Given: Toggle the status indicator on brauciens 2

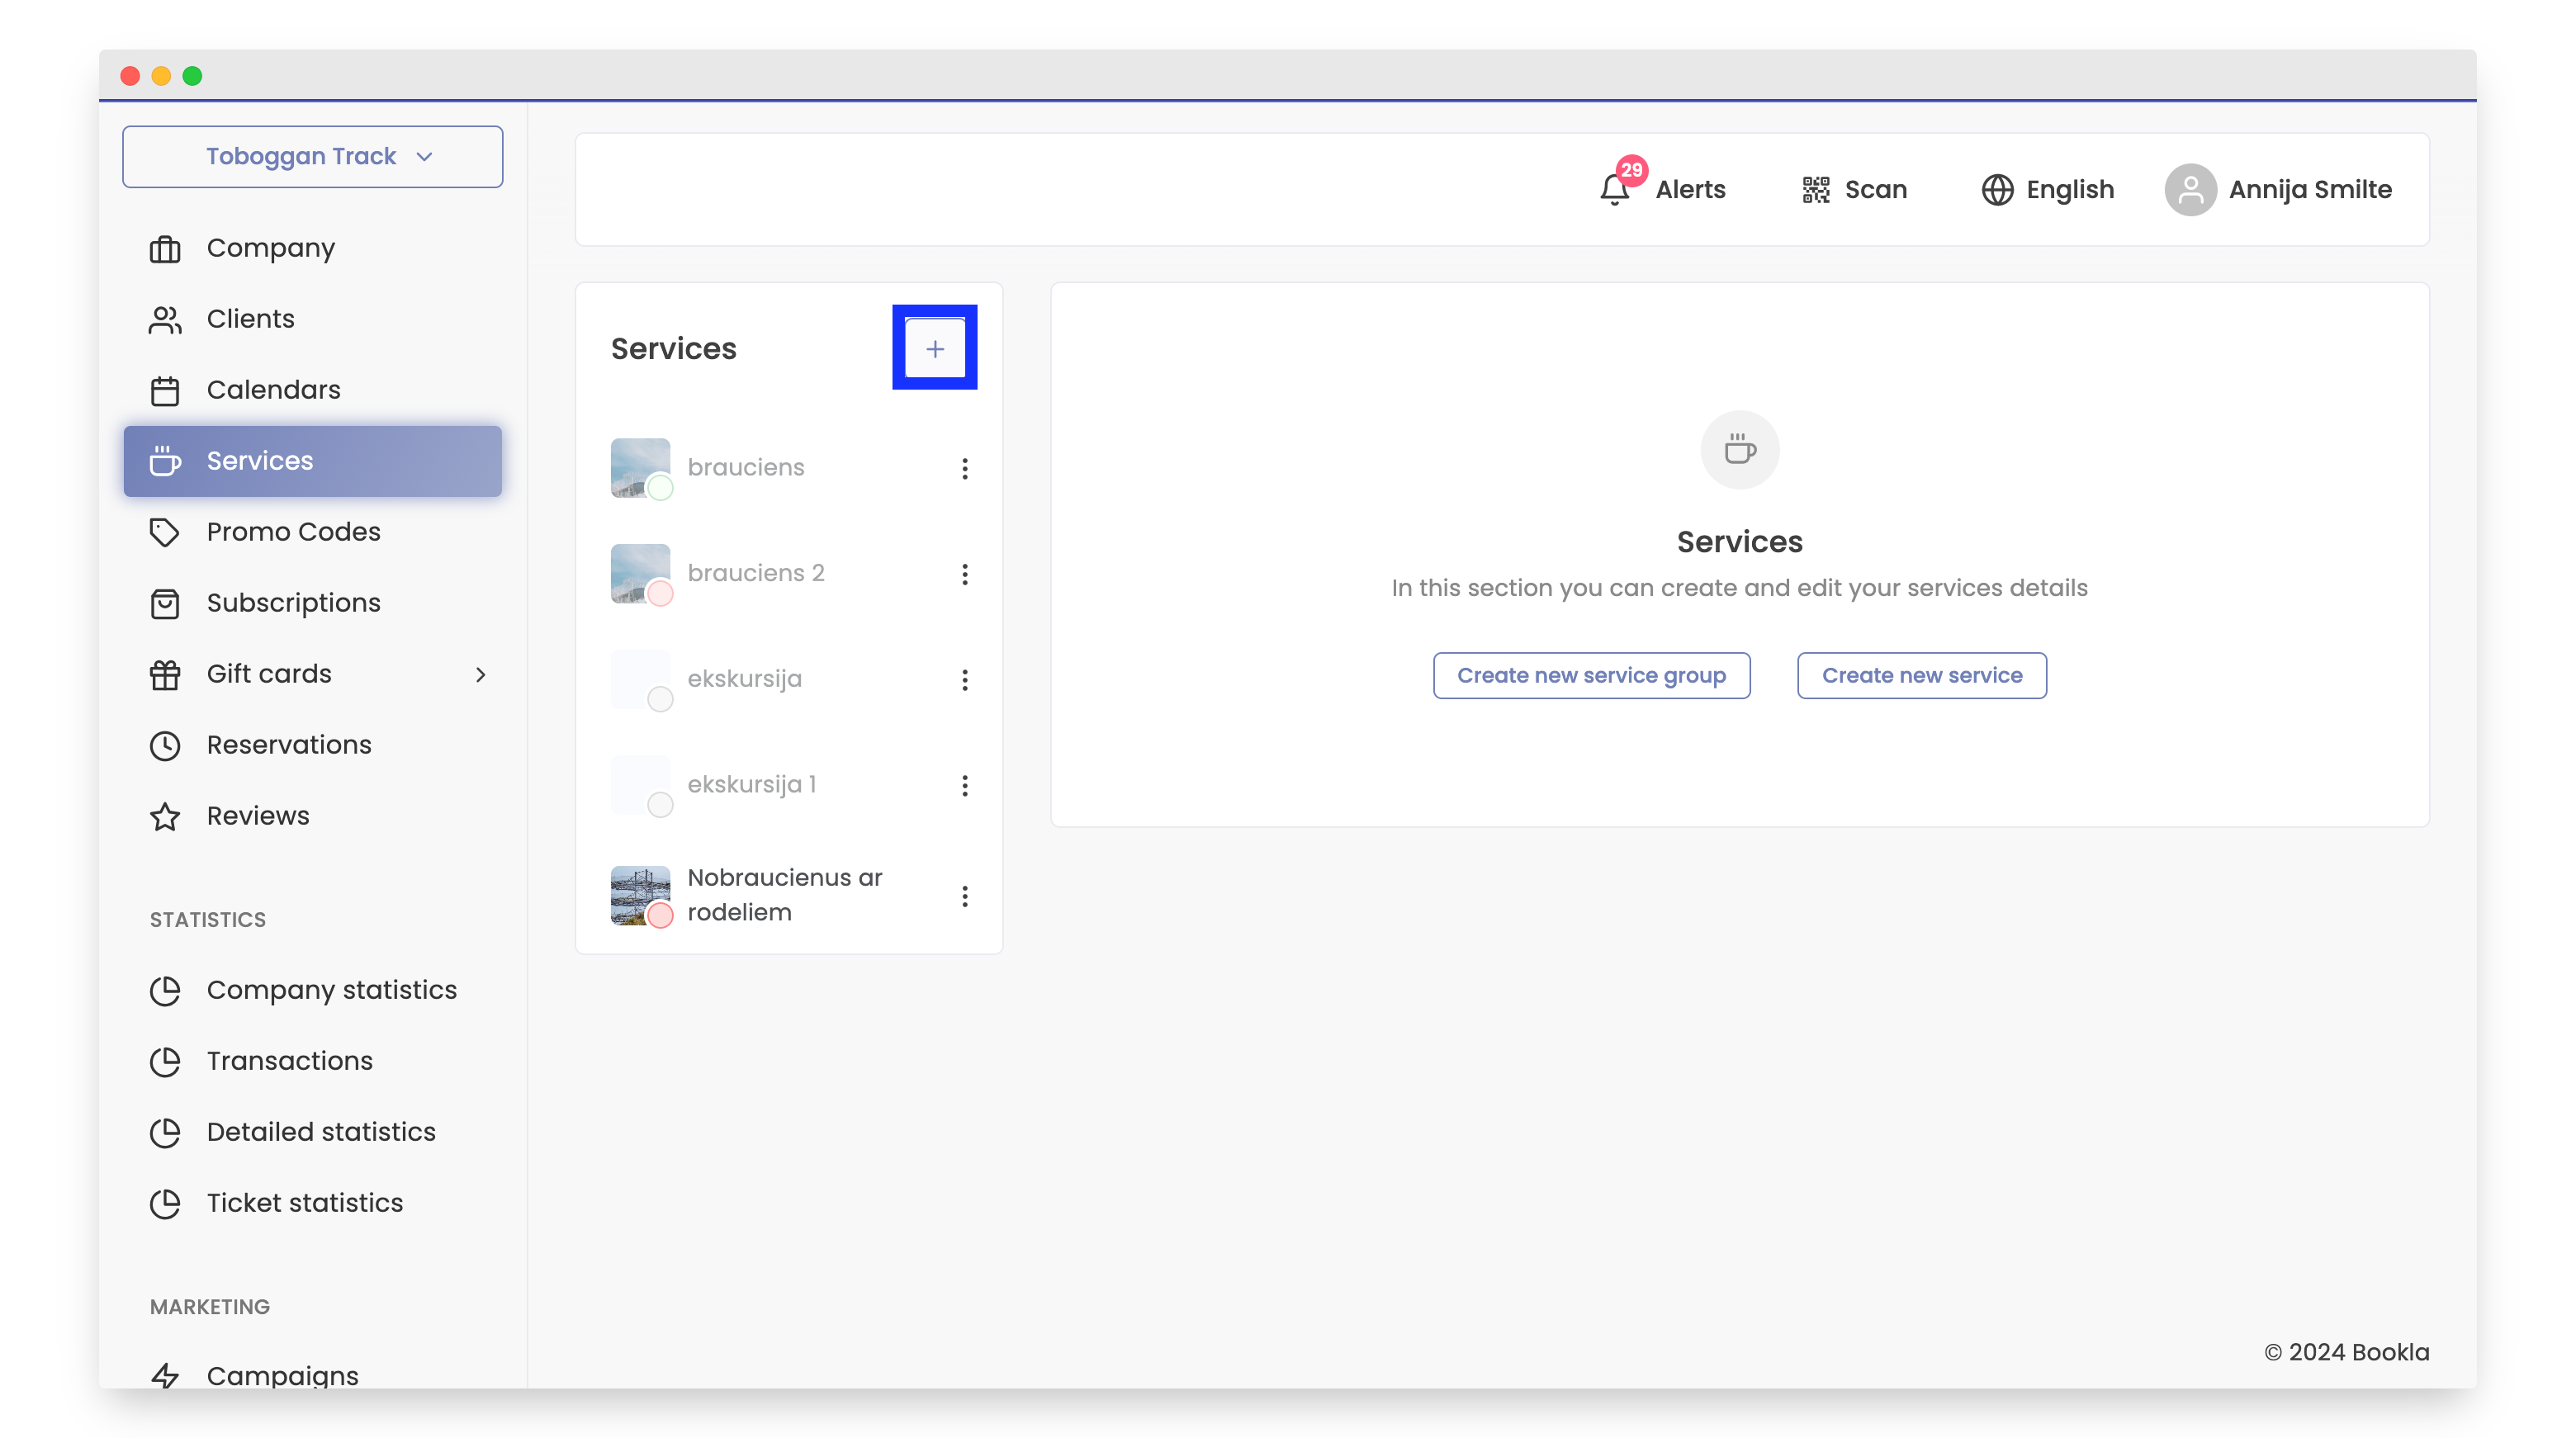Looking at the screenshot, I should (660, 594).
